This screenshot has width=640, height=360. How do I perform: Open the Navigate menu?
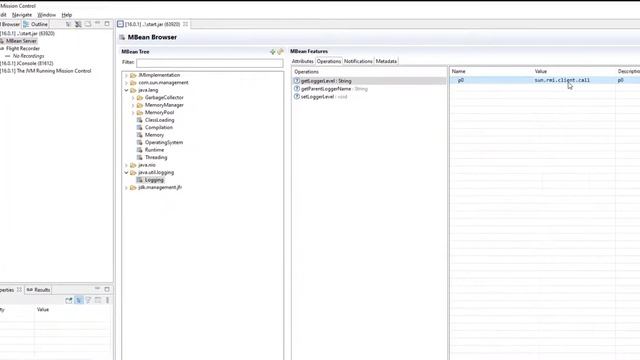click(22, 15)
